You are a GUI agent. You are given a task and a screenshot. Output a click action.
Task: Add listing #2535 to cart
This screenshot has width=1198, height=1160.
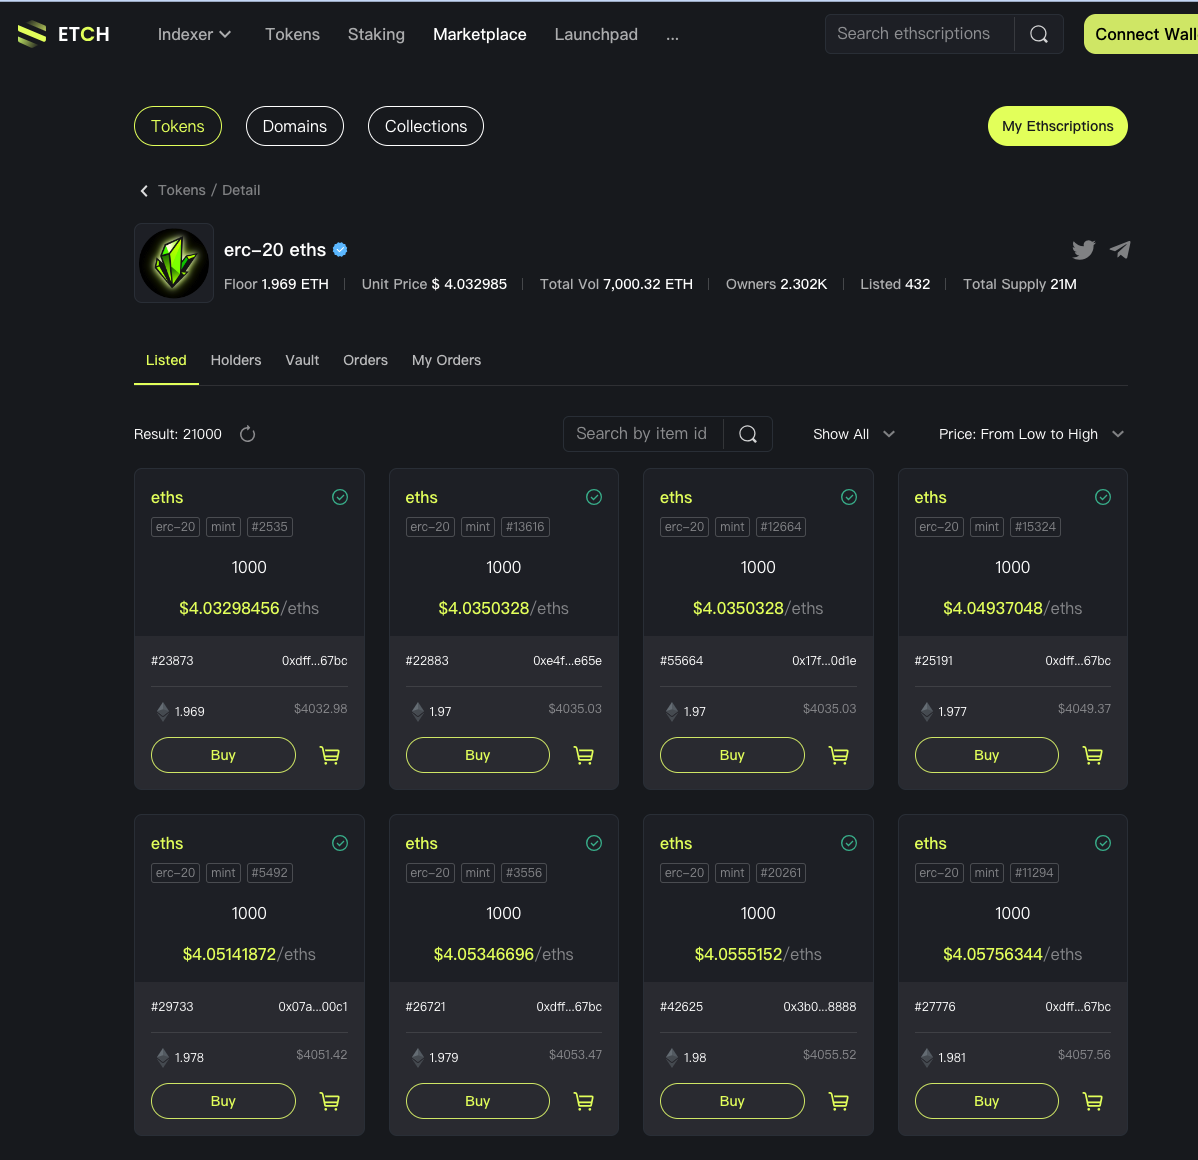tap(330, 756)
